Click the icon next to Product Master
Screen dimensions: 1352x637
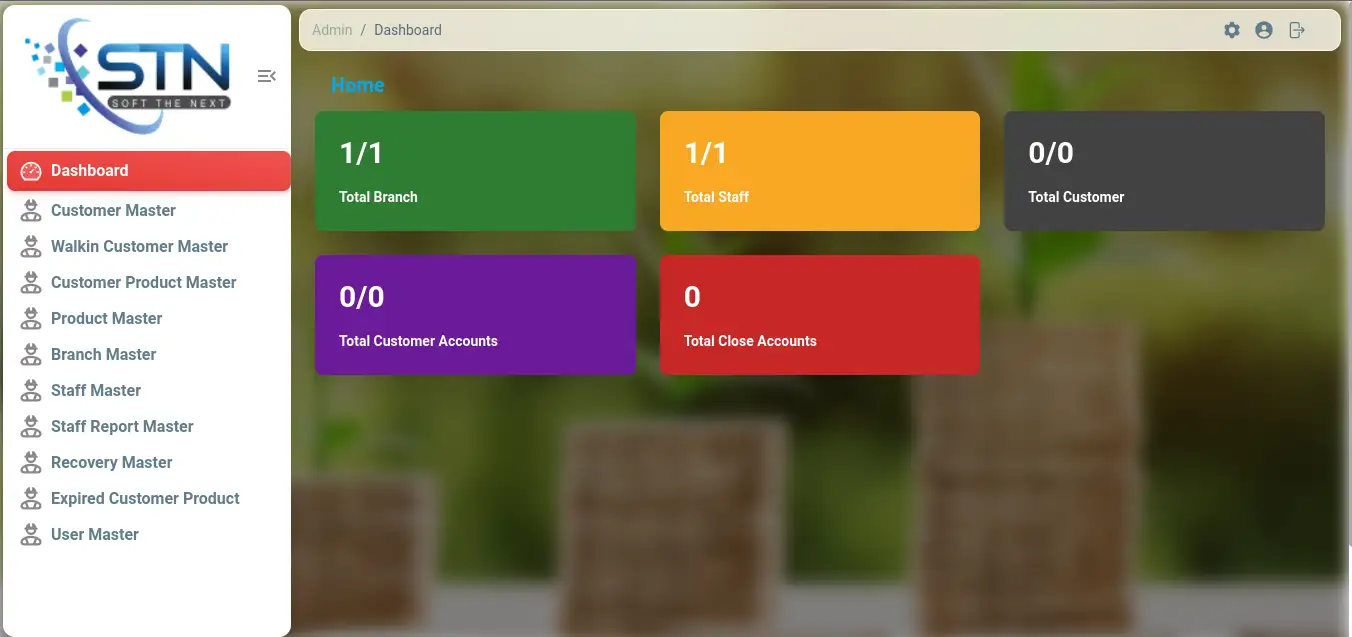click(31, 318)
